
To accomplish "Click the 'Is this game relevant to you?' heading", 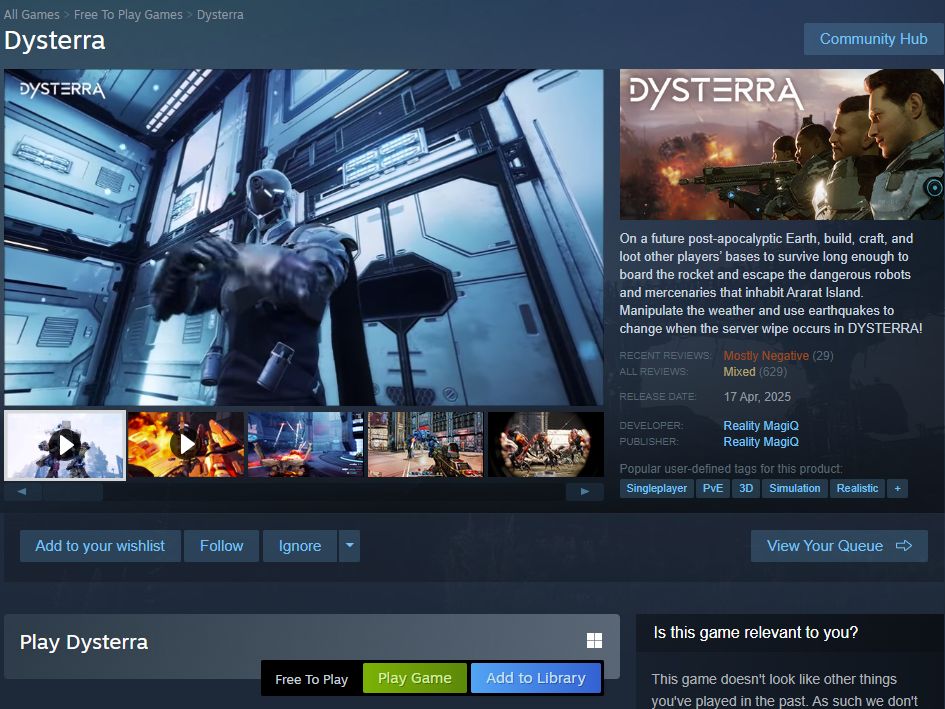I will pyautogui.click(x=756, y=632).
